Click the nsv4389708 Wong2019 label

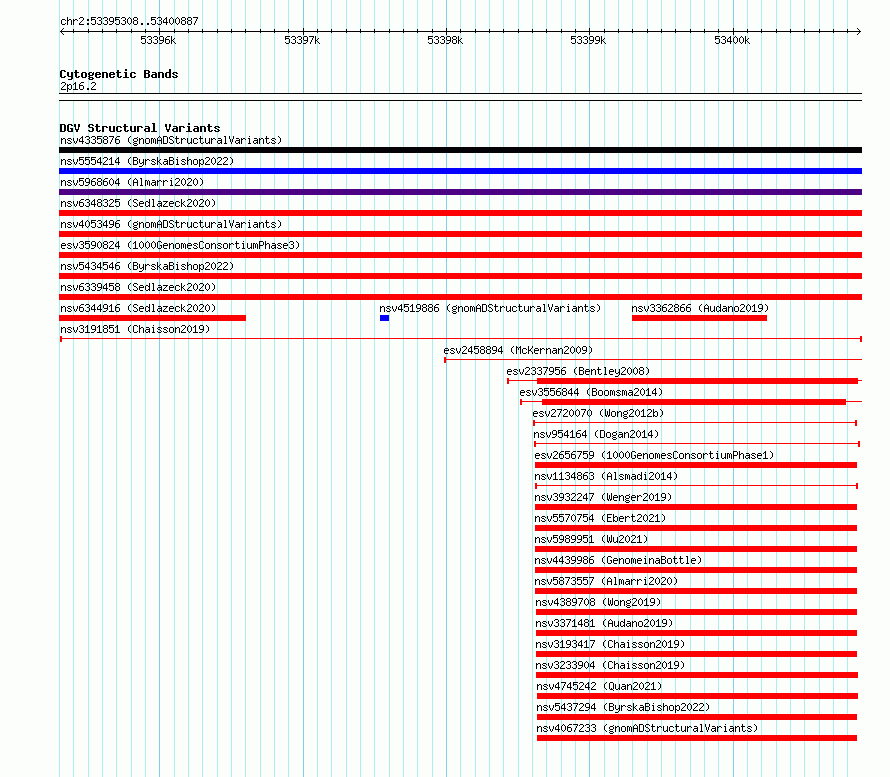[x=598, y=602]
